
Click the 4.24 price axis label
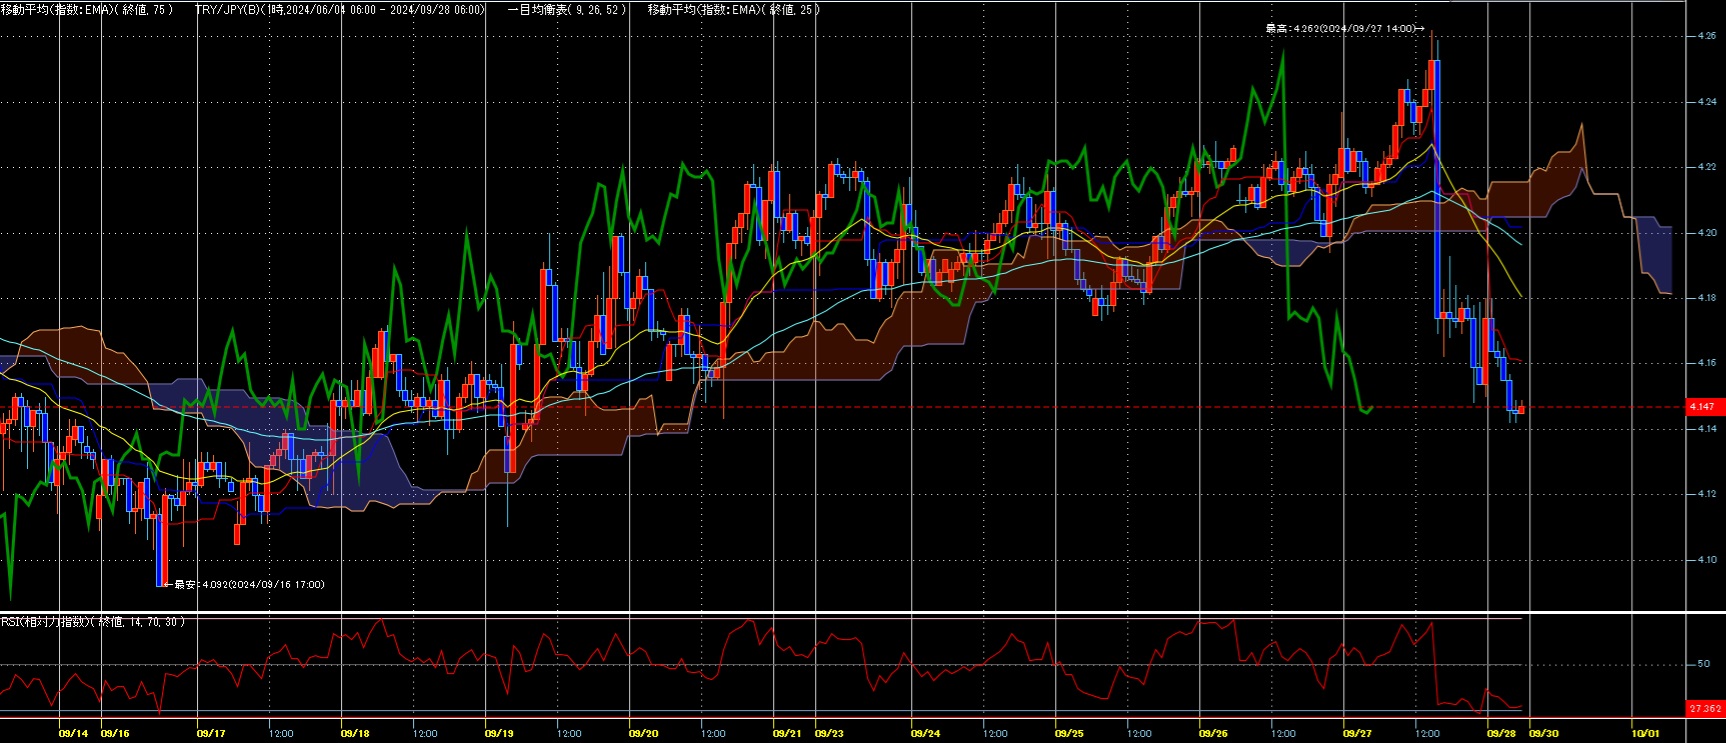coord(1706,102)
